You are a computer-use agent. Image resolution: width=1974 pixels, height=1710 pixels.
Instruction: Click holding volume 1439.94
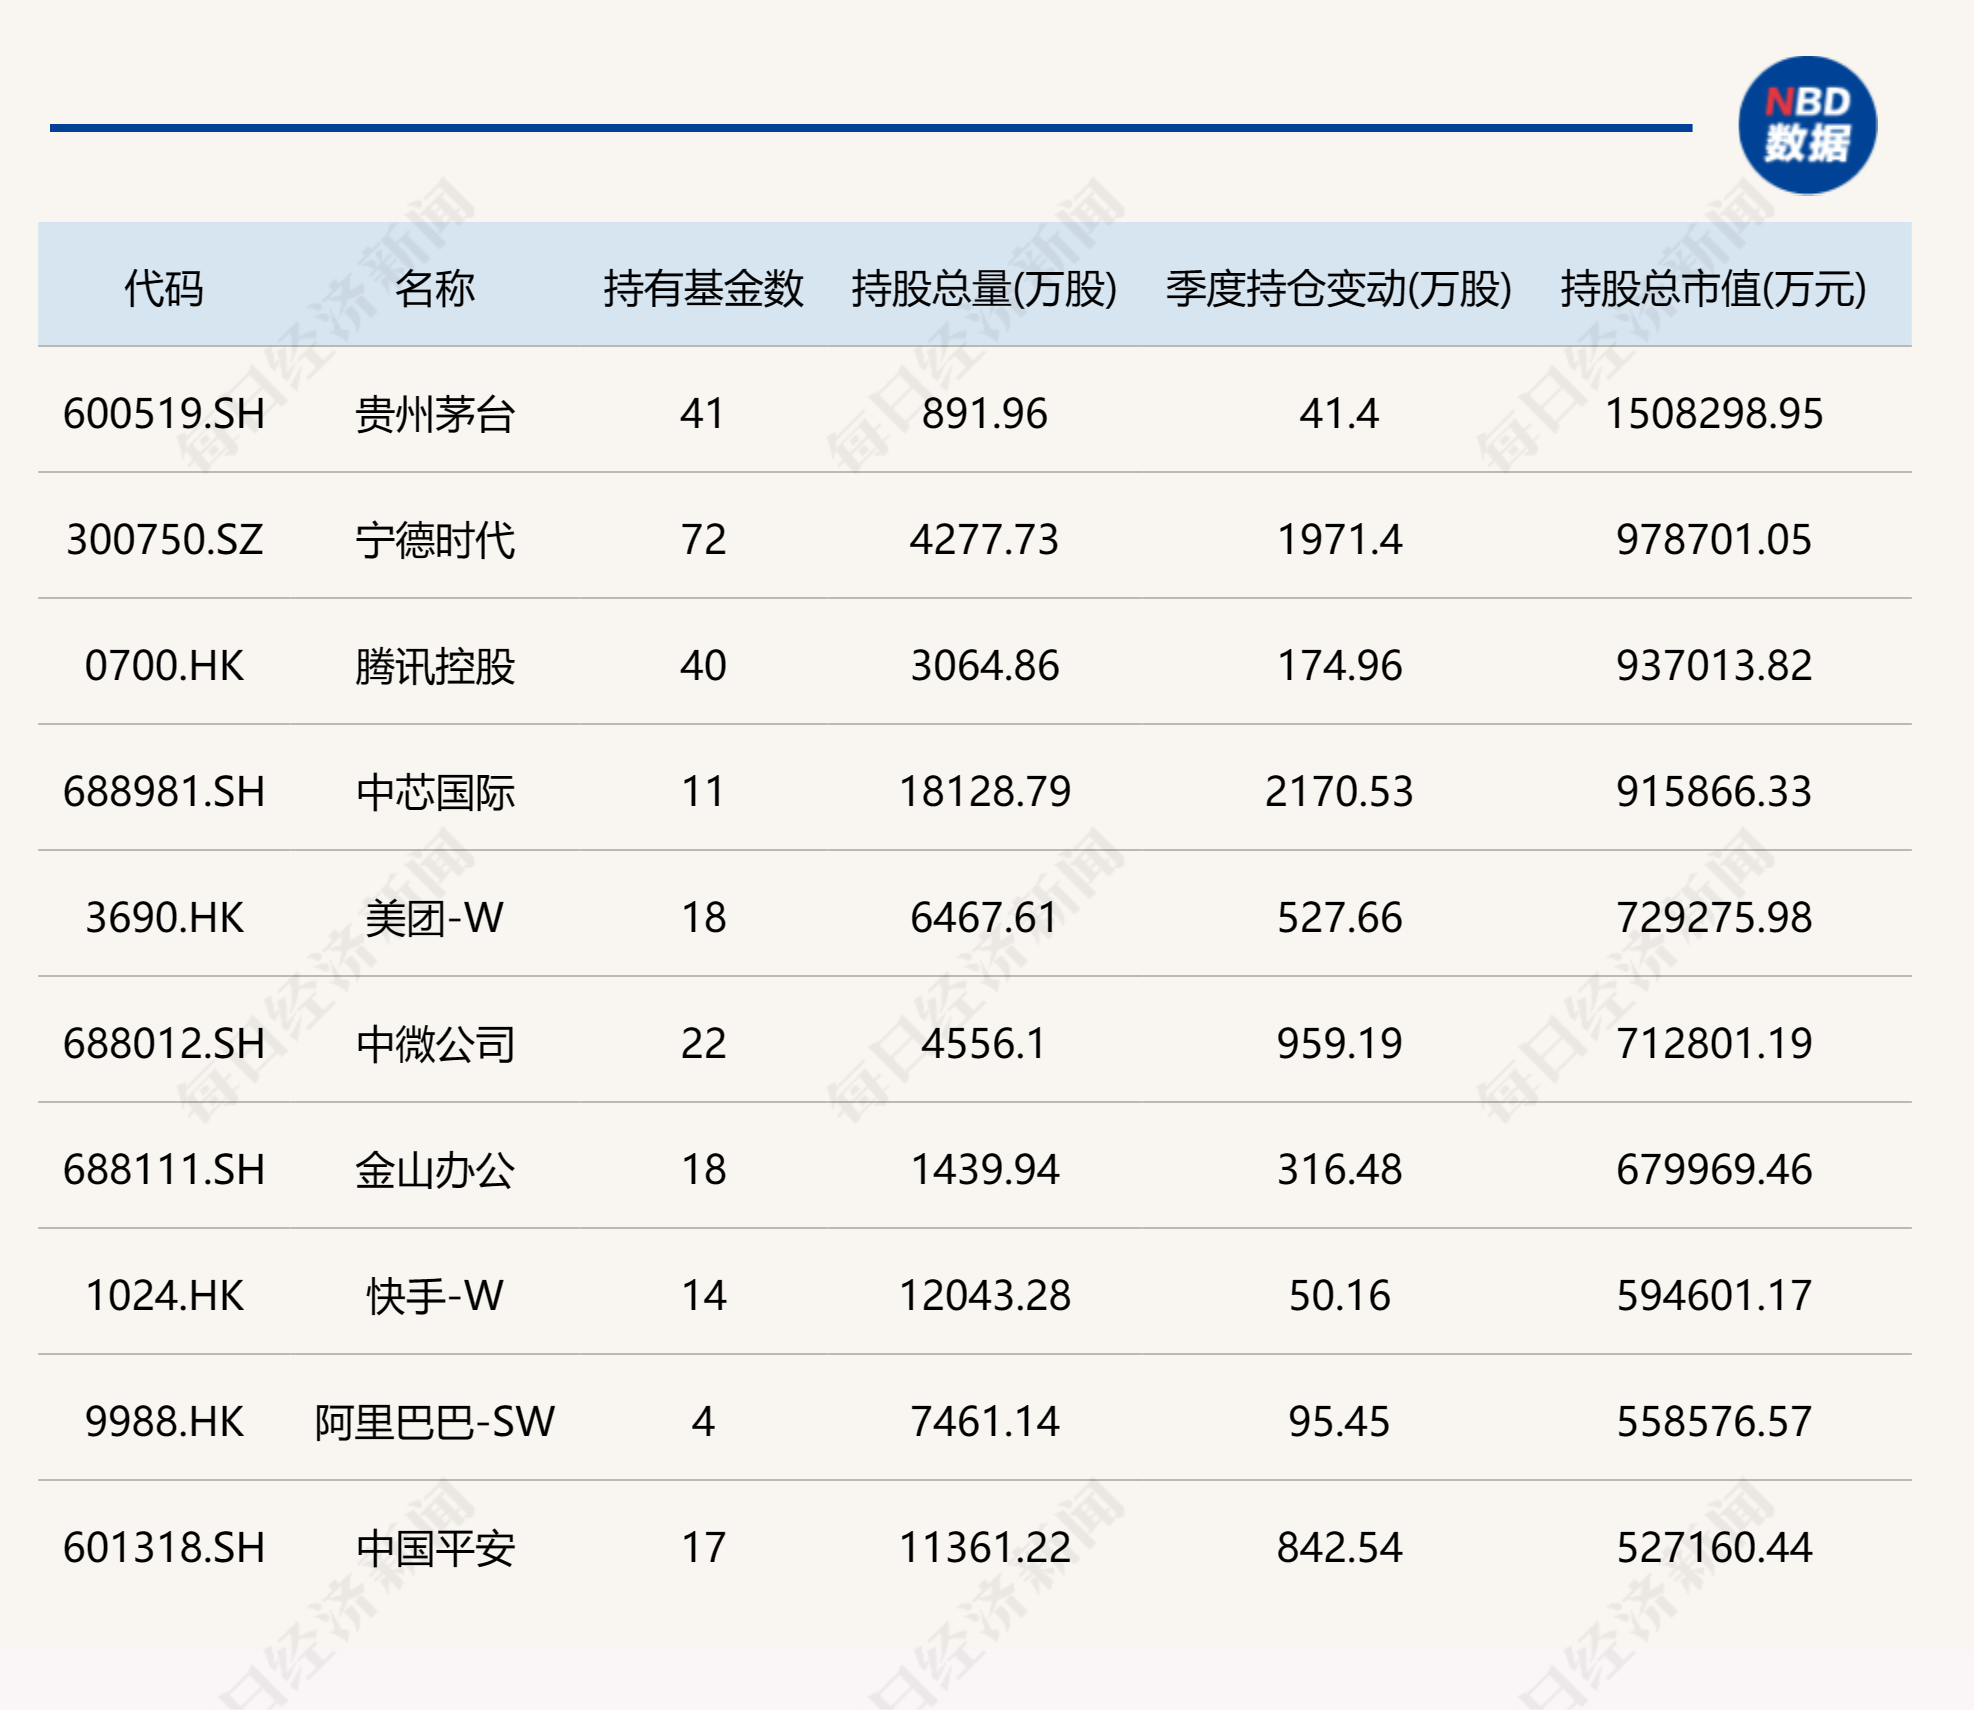[984, 1170]
